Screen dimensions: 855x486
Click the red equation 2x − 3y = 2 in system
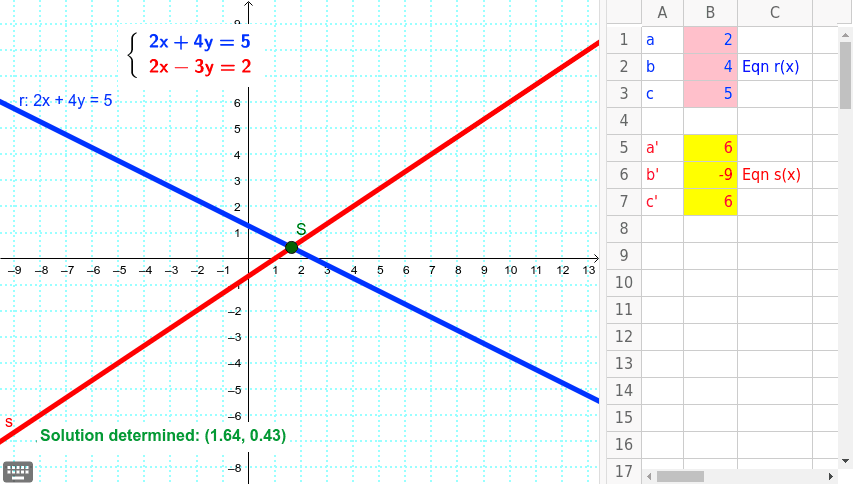click(200, 67)
